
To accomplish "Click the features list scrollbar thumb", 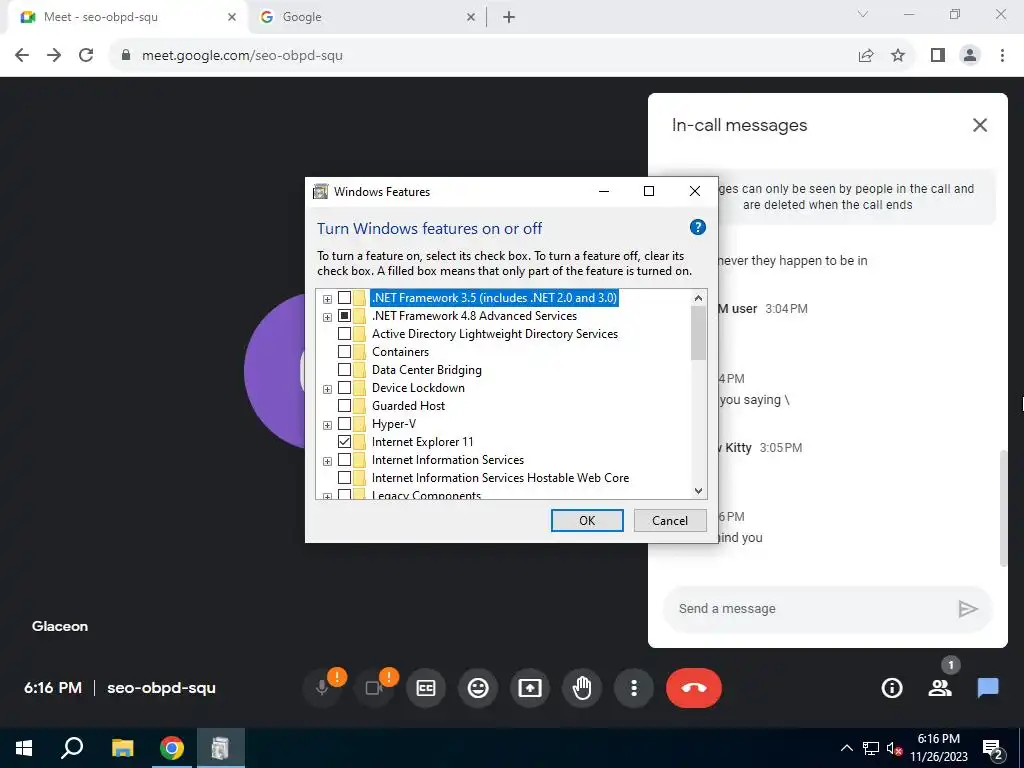I will (698, 332).
